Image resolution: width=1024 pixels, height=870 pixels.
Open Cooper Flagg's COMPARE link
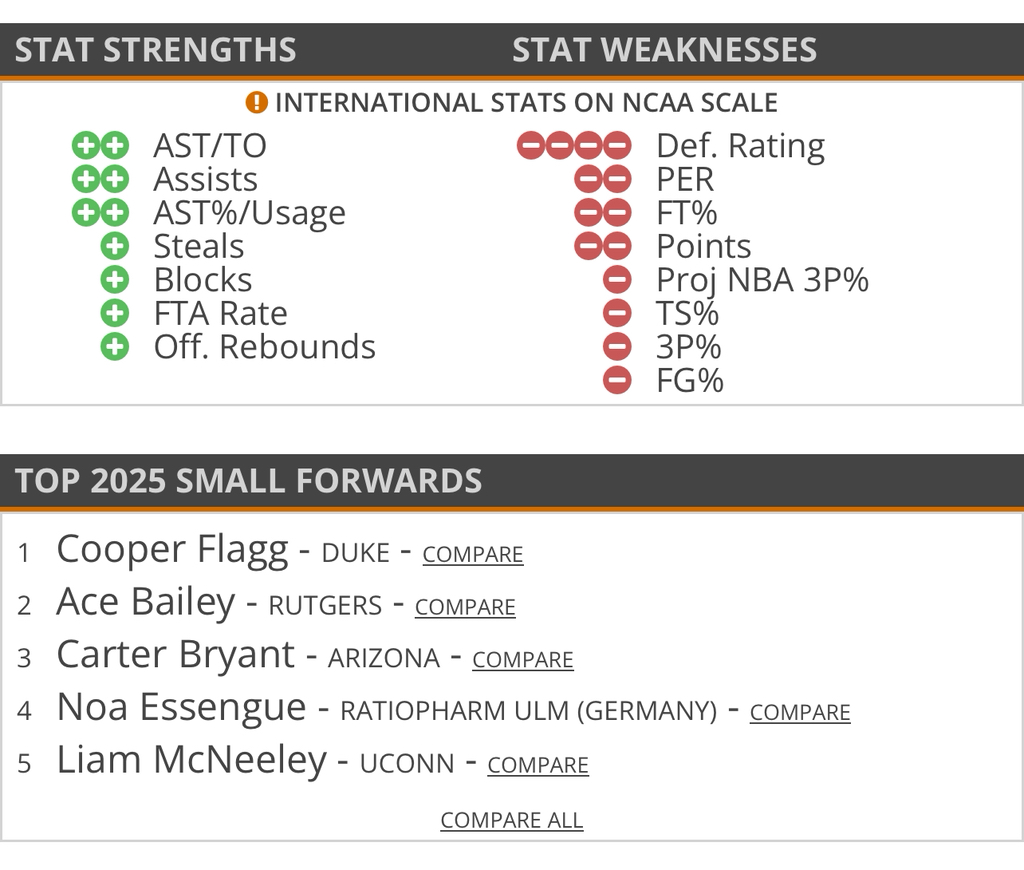coord(473,554)
